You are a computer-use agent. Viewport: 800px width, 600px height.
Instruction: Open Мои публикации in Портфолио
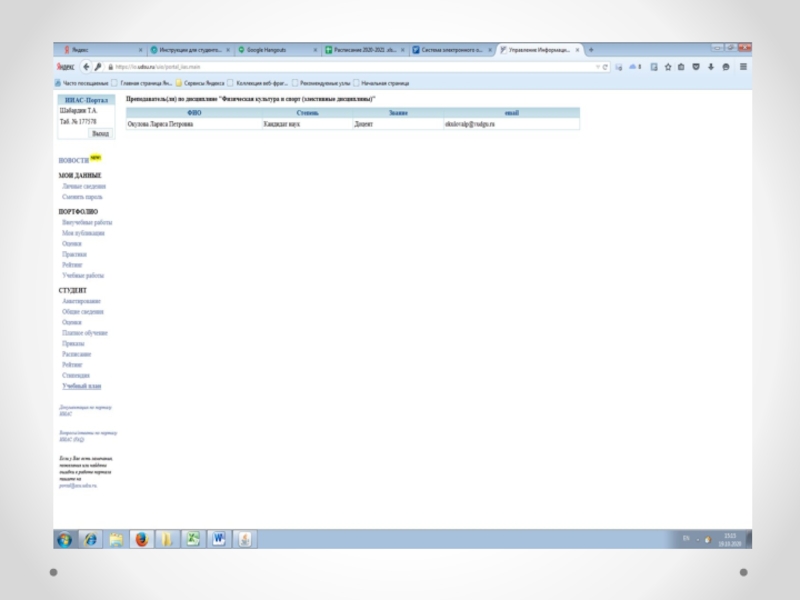(x=83, y=233)
